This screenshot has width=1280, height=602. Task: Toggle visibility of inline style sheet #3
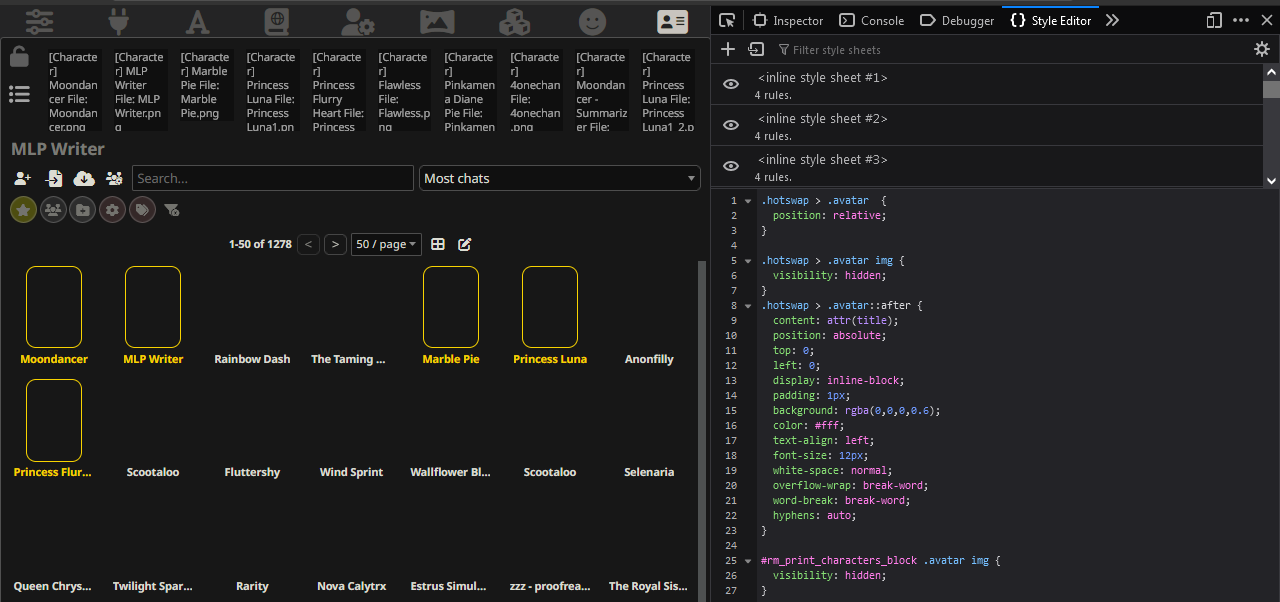[x=731, y=166]
